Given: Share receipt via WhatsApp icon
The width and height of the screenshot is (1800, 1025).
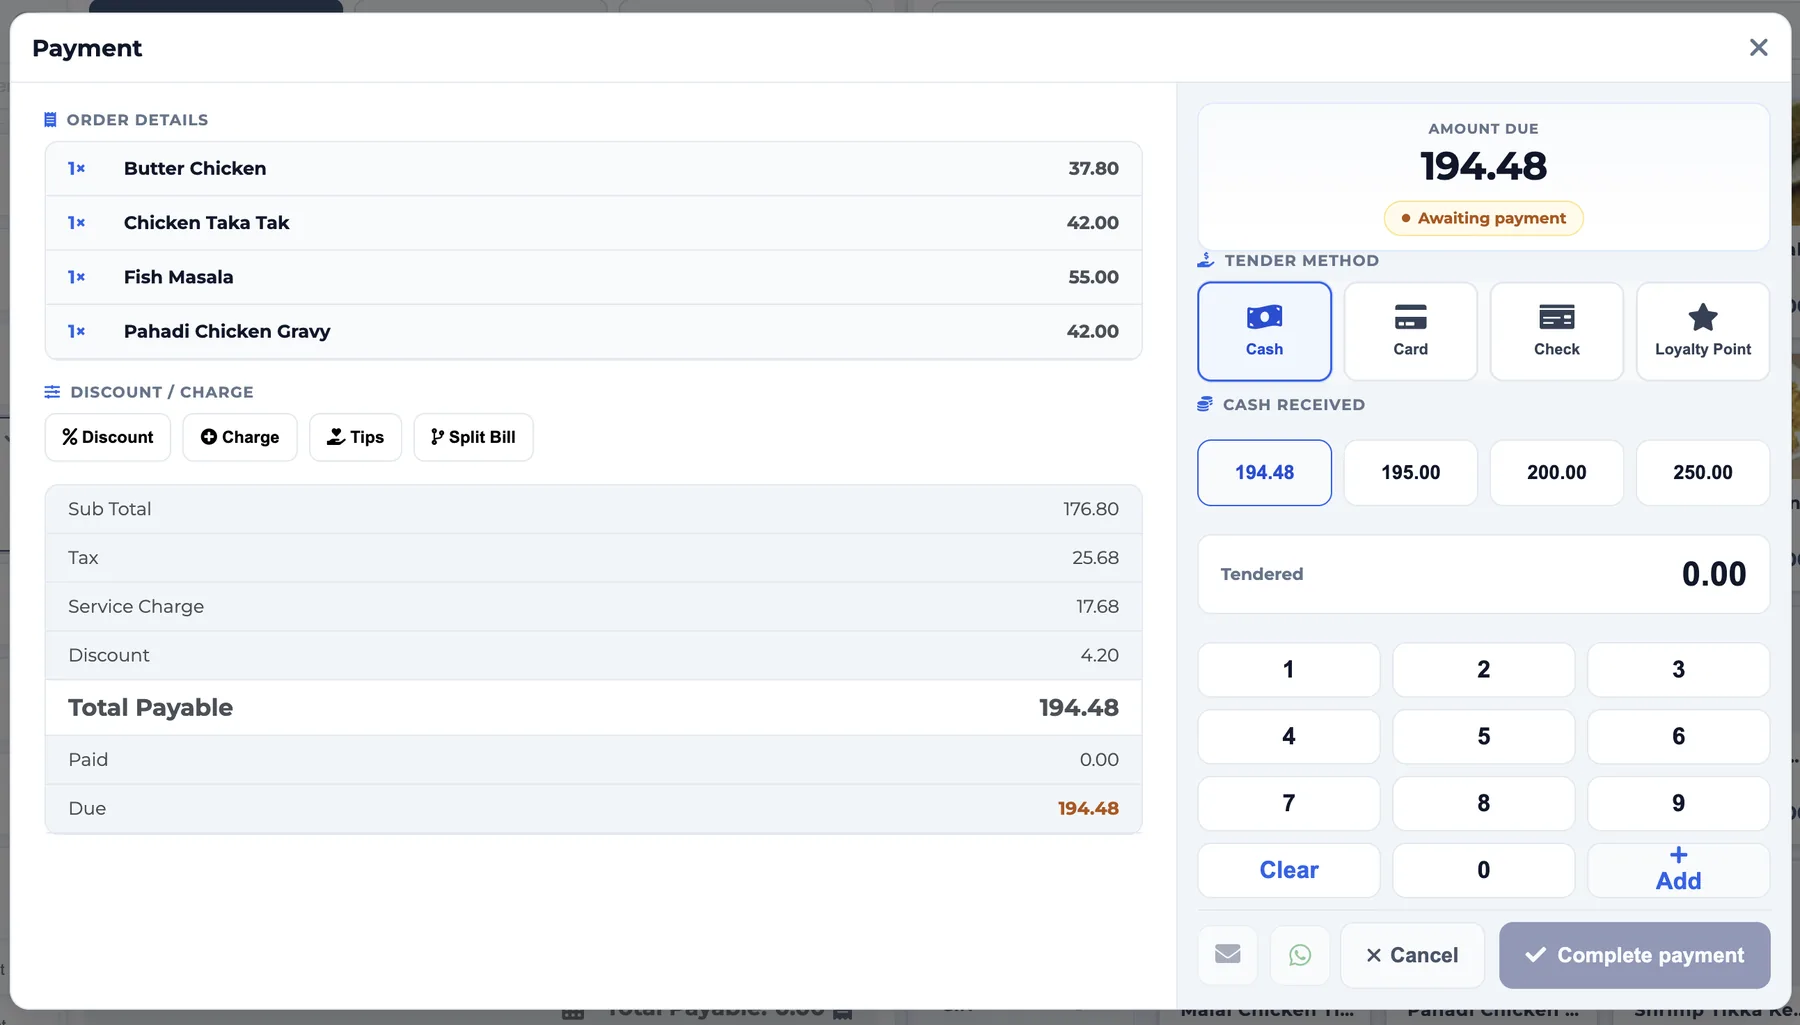Looking at the screenshot, I should (1300, 955).
